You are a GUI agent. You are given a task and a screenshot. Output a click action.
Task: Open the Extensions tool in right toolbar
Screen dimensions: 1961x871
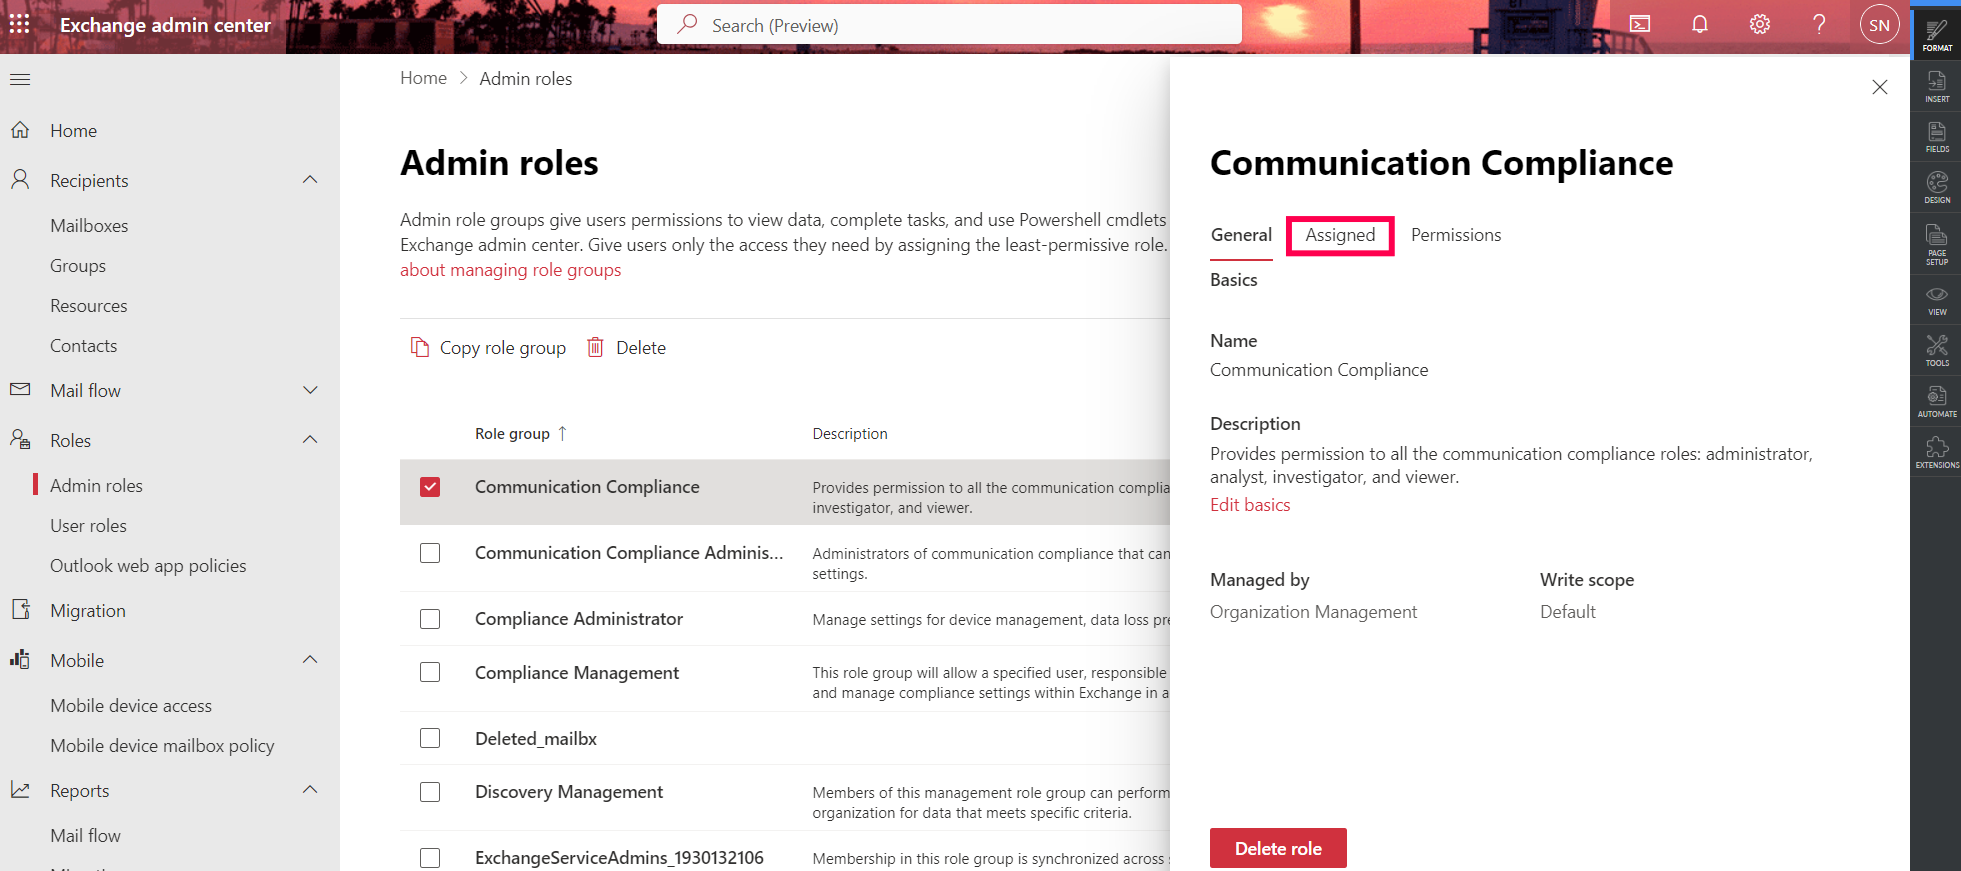coord(1937,453)
